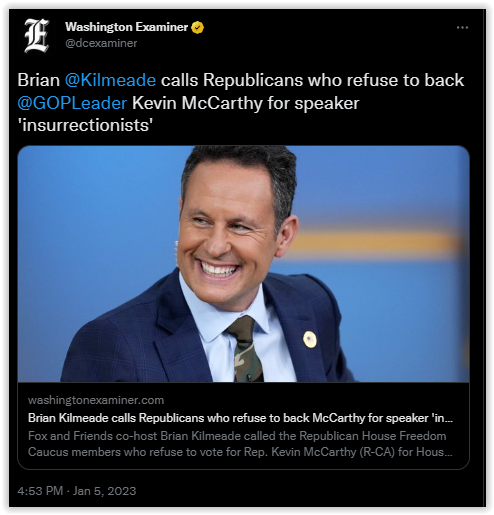The width and height of the screenshot is (494, 515).
Task: Open the 'Brian Kilmeade calls Republicans' card headline
Action: point(240,418)
